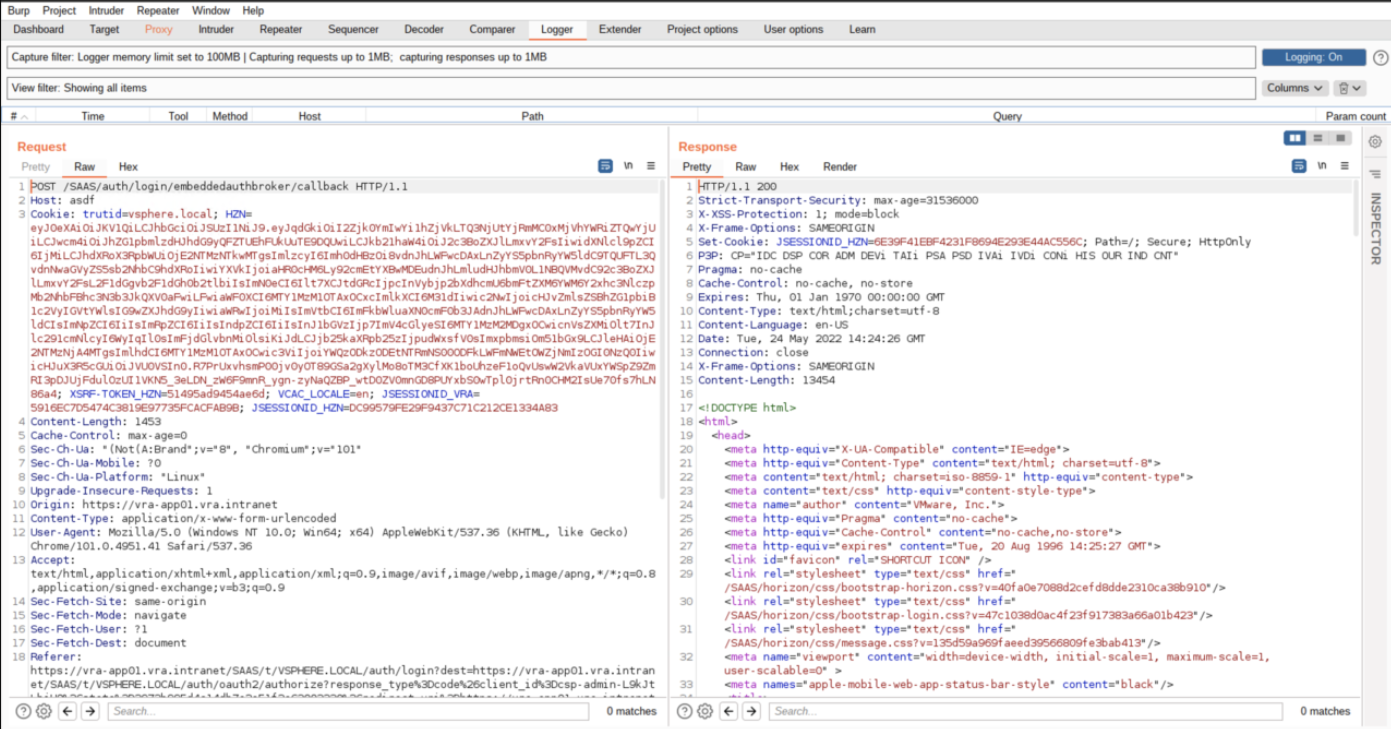Viewport: 1391px width, 729px height.
Task: Select Hex view in Response pane
Action: pyautogui.click(x=789, y=167)
